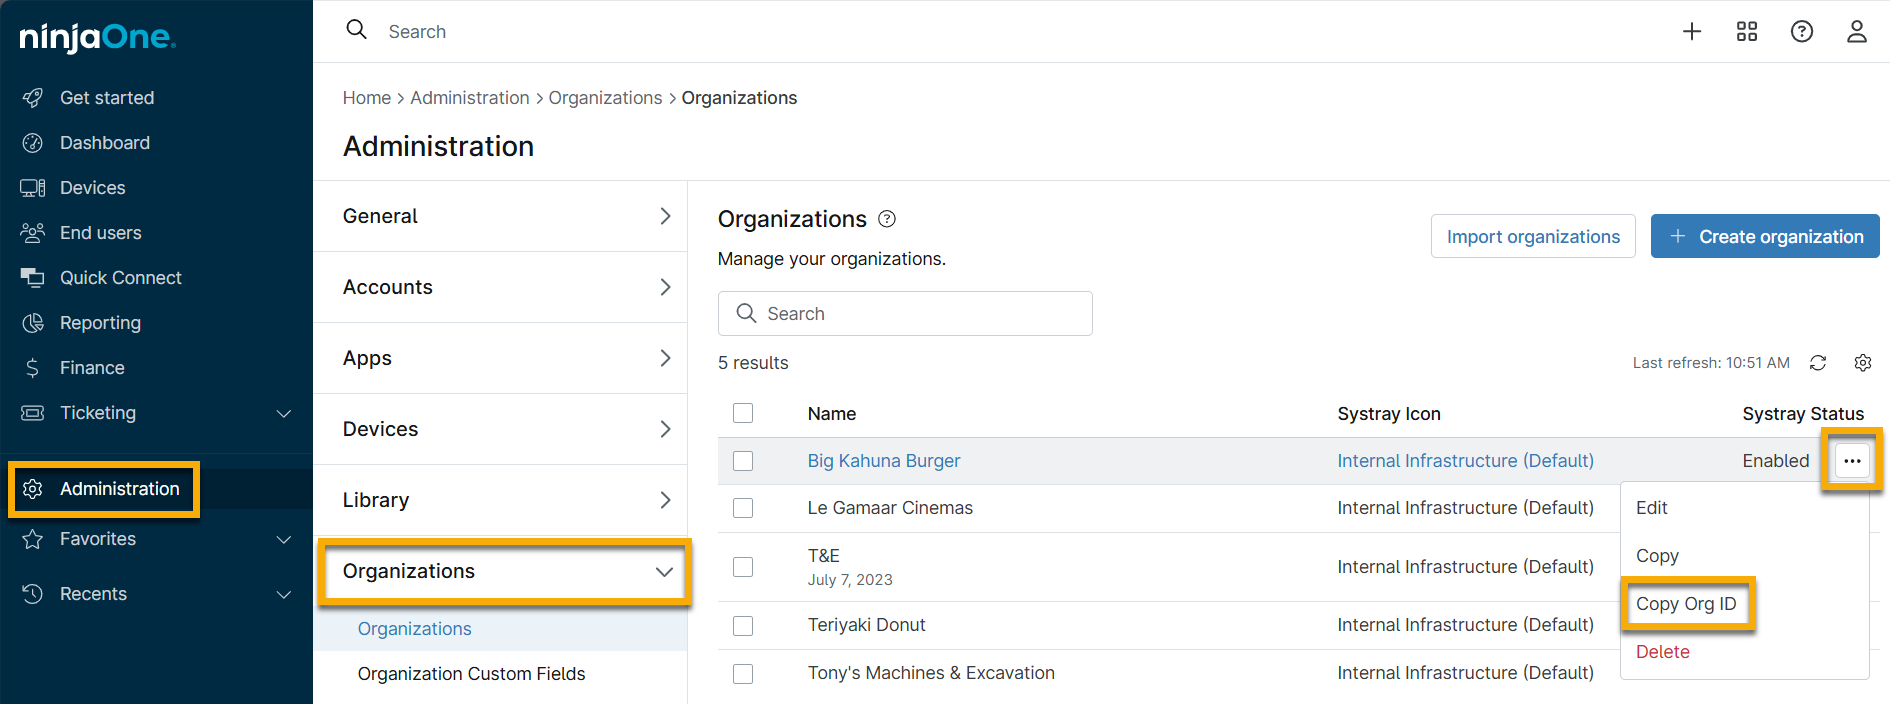Click the top bar search magnifier icon

357,30
